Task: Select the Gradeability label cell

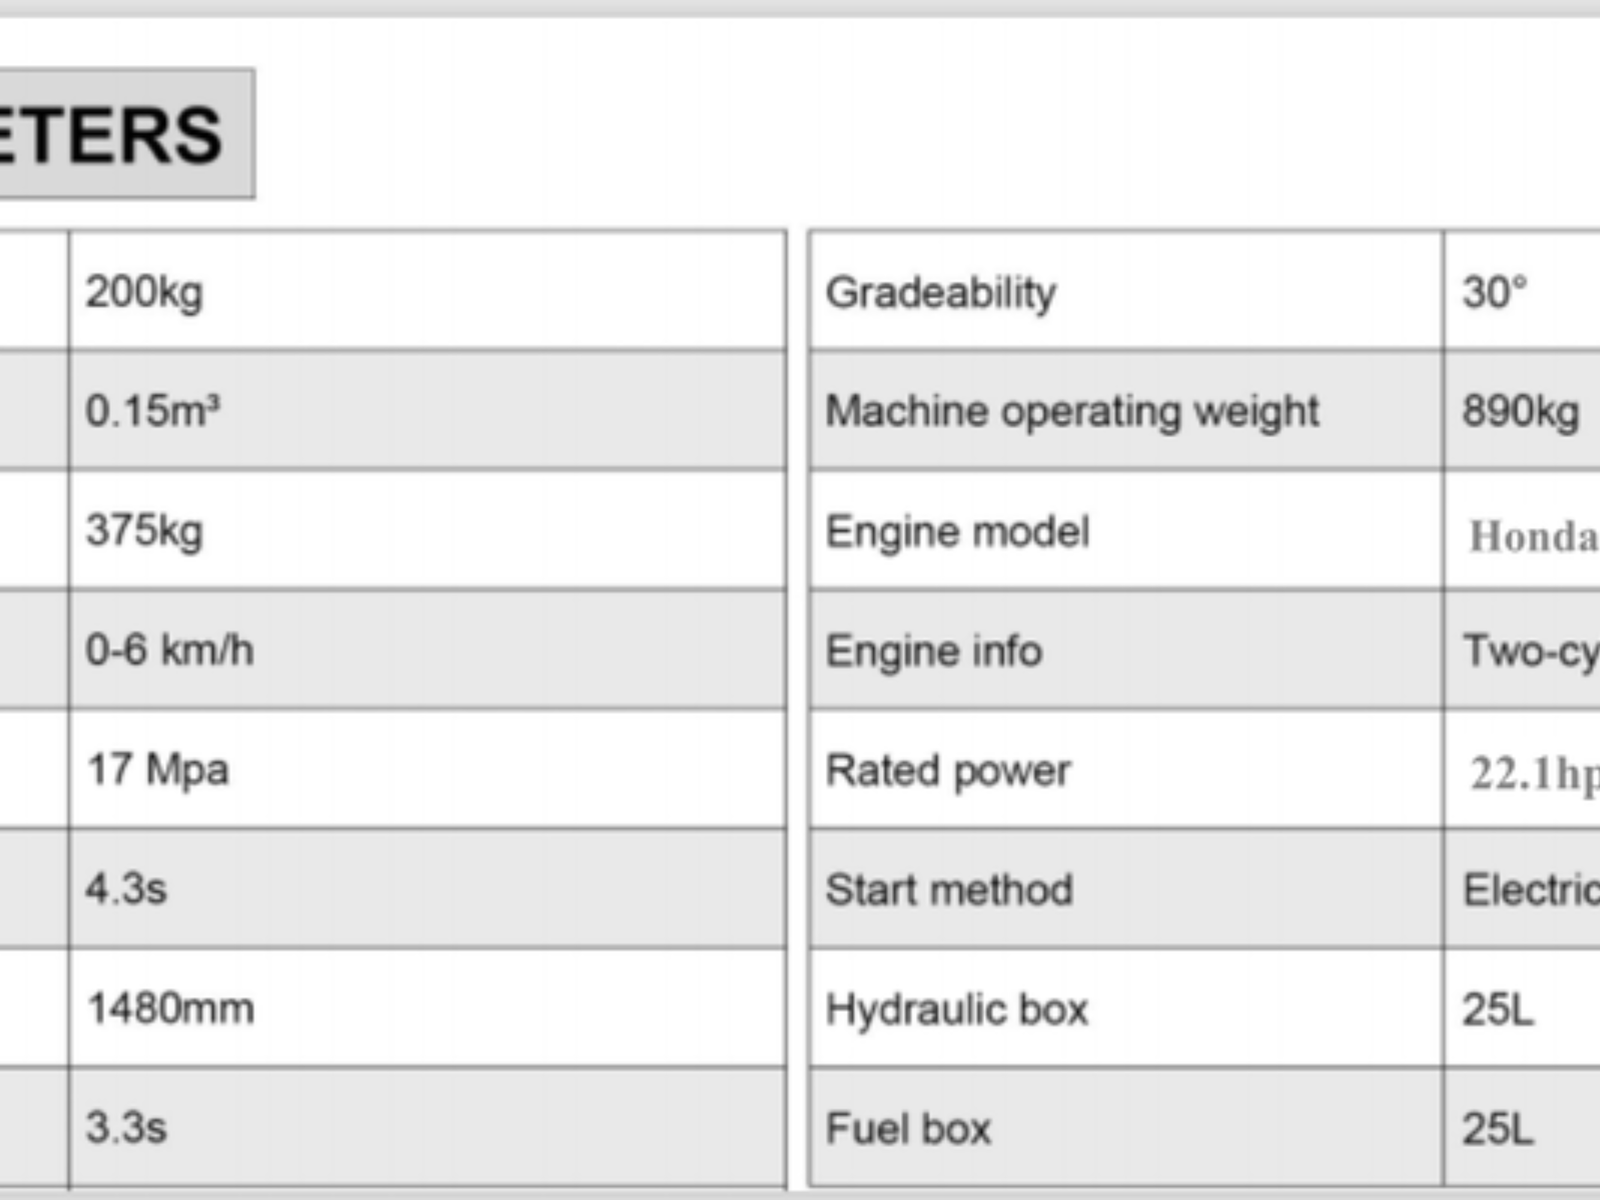Action: click(940, 292)
